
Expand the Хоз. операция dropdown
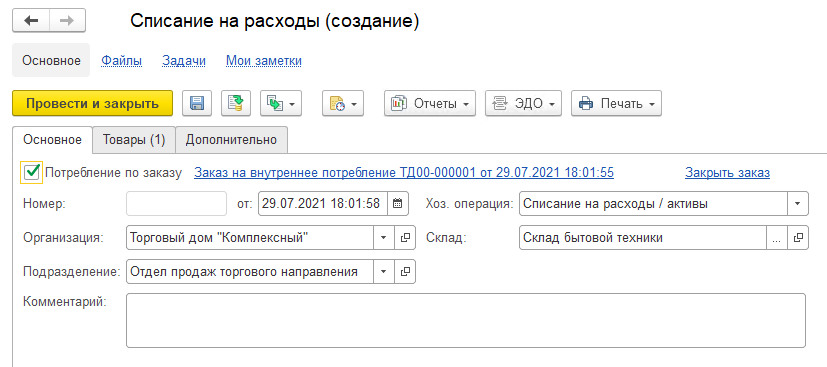coord(797,204)
